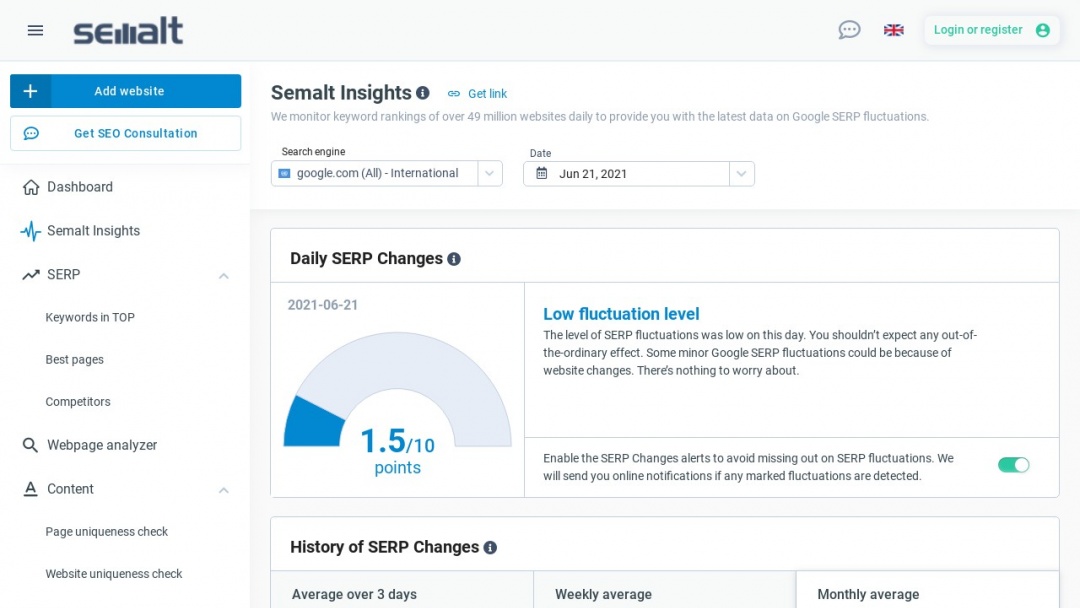The height and width of the screenshot is (608, 1080).
Task: Select Keywords in TOP menu item
Action: tap(90, 317)
